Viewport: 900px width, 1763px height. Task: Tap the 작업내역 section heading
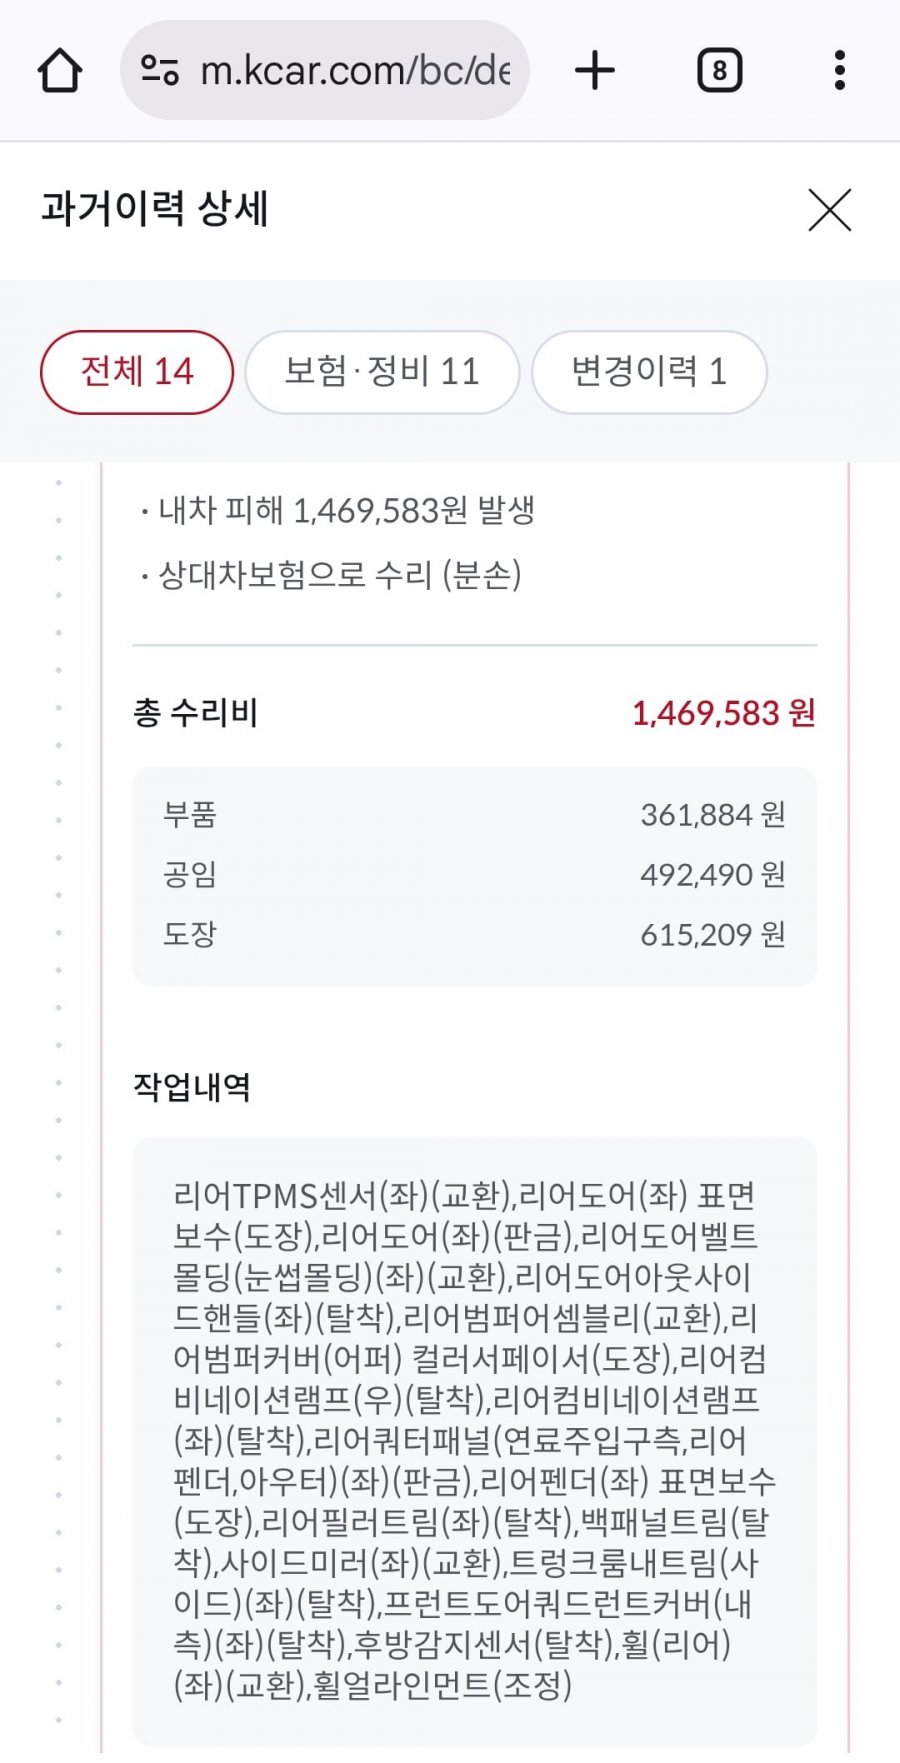(192, 1087)
